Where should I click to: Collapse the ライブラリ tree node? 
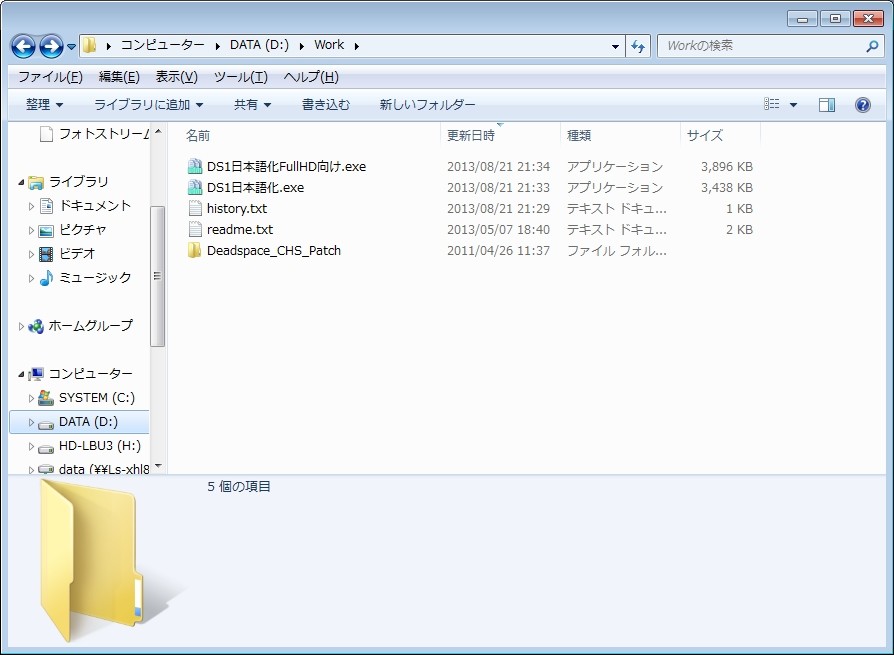tap(21, 182)
